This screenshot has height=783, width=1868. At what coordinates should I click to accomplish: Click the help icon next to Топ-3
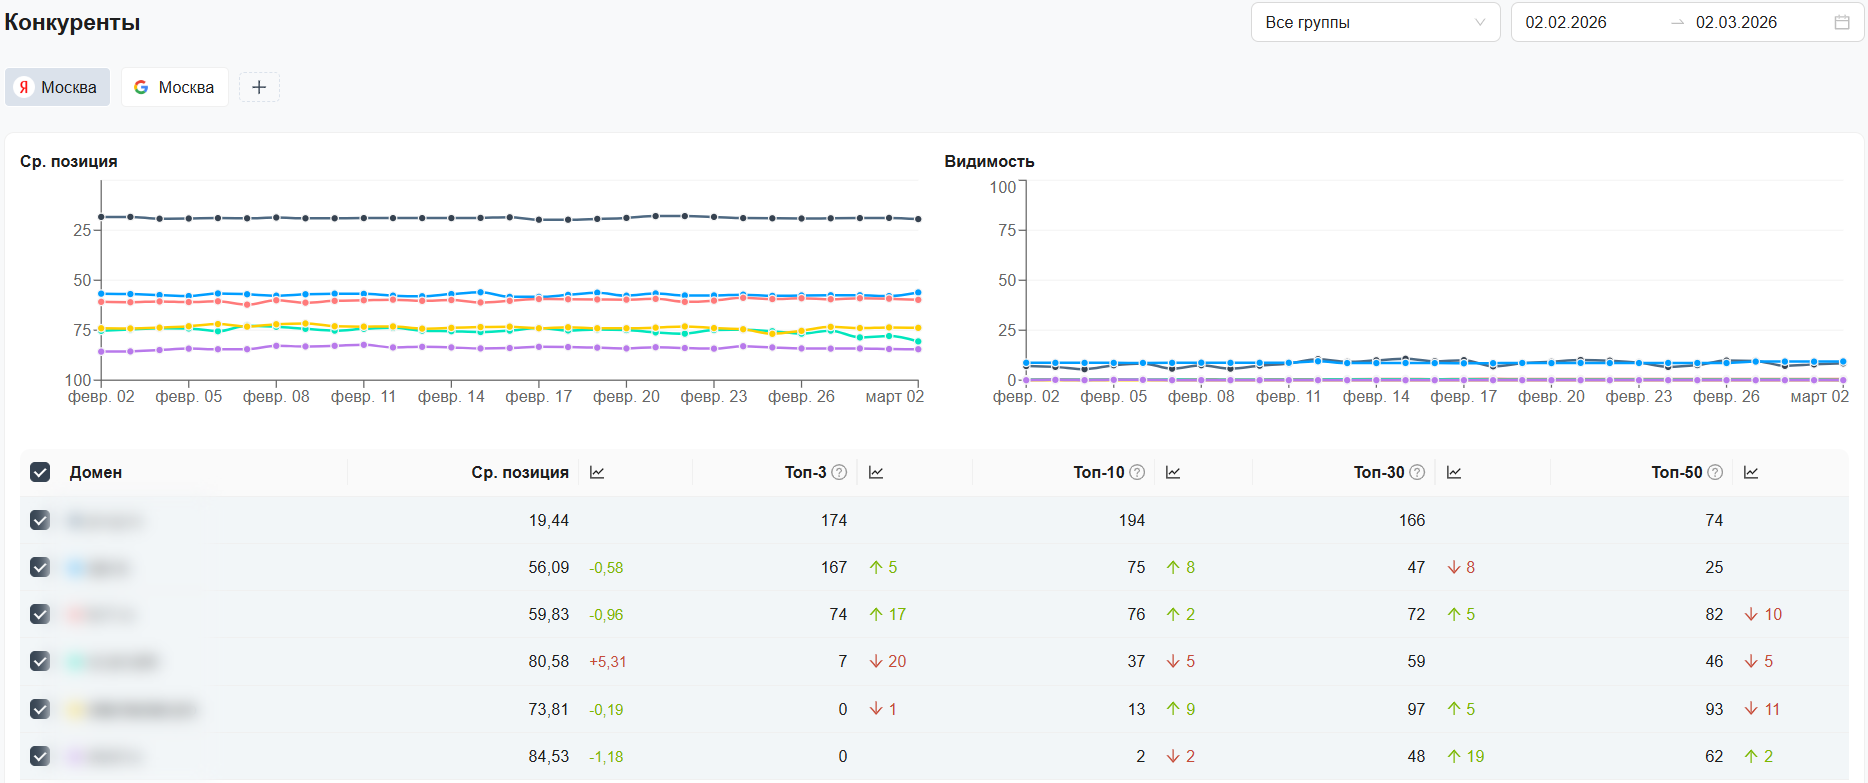[840, 473]
